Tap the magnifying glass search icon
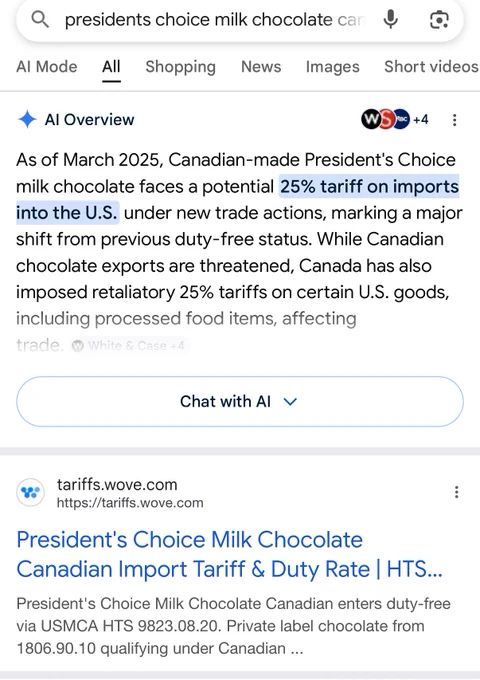This screenshot has width=480, height=680. pyautogui.click(x=40, y=20)
